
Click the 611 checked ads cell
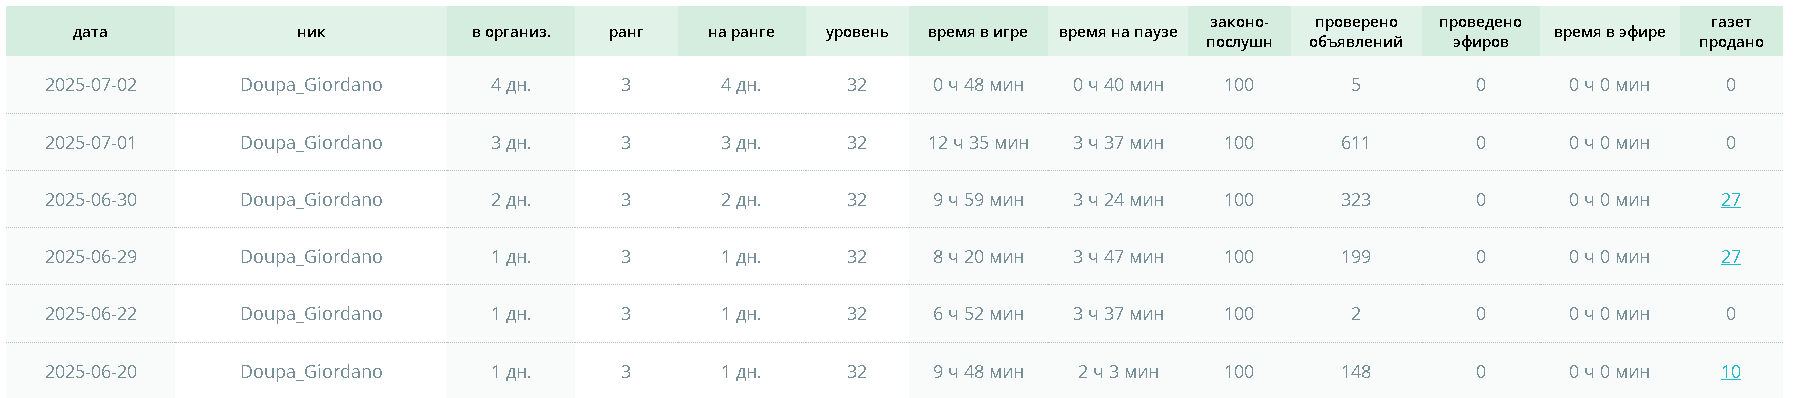tap(1356, 143)
